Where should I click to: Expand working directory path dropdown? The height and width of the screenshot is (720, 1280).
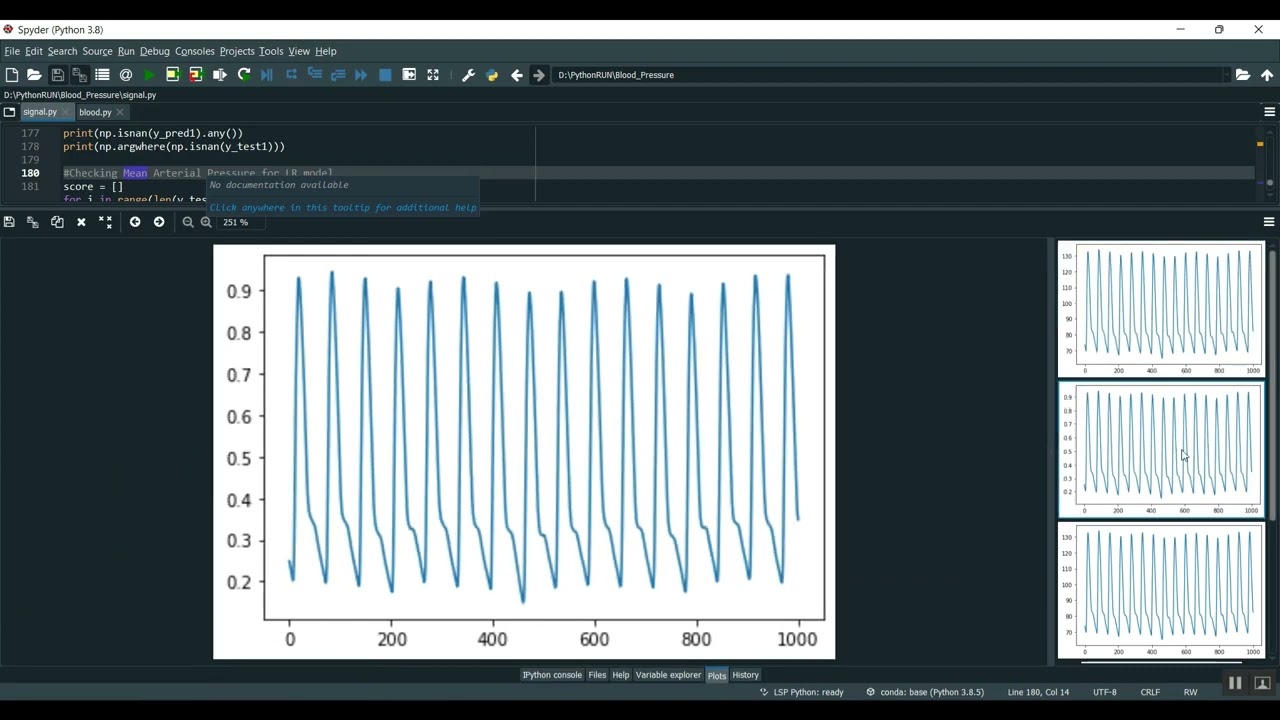pyautogui.click(x=1226, y=75)
